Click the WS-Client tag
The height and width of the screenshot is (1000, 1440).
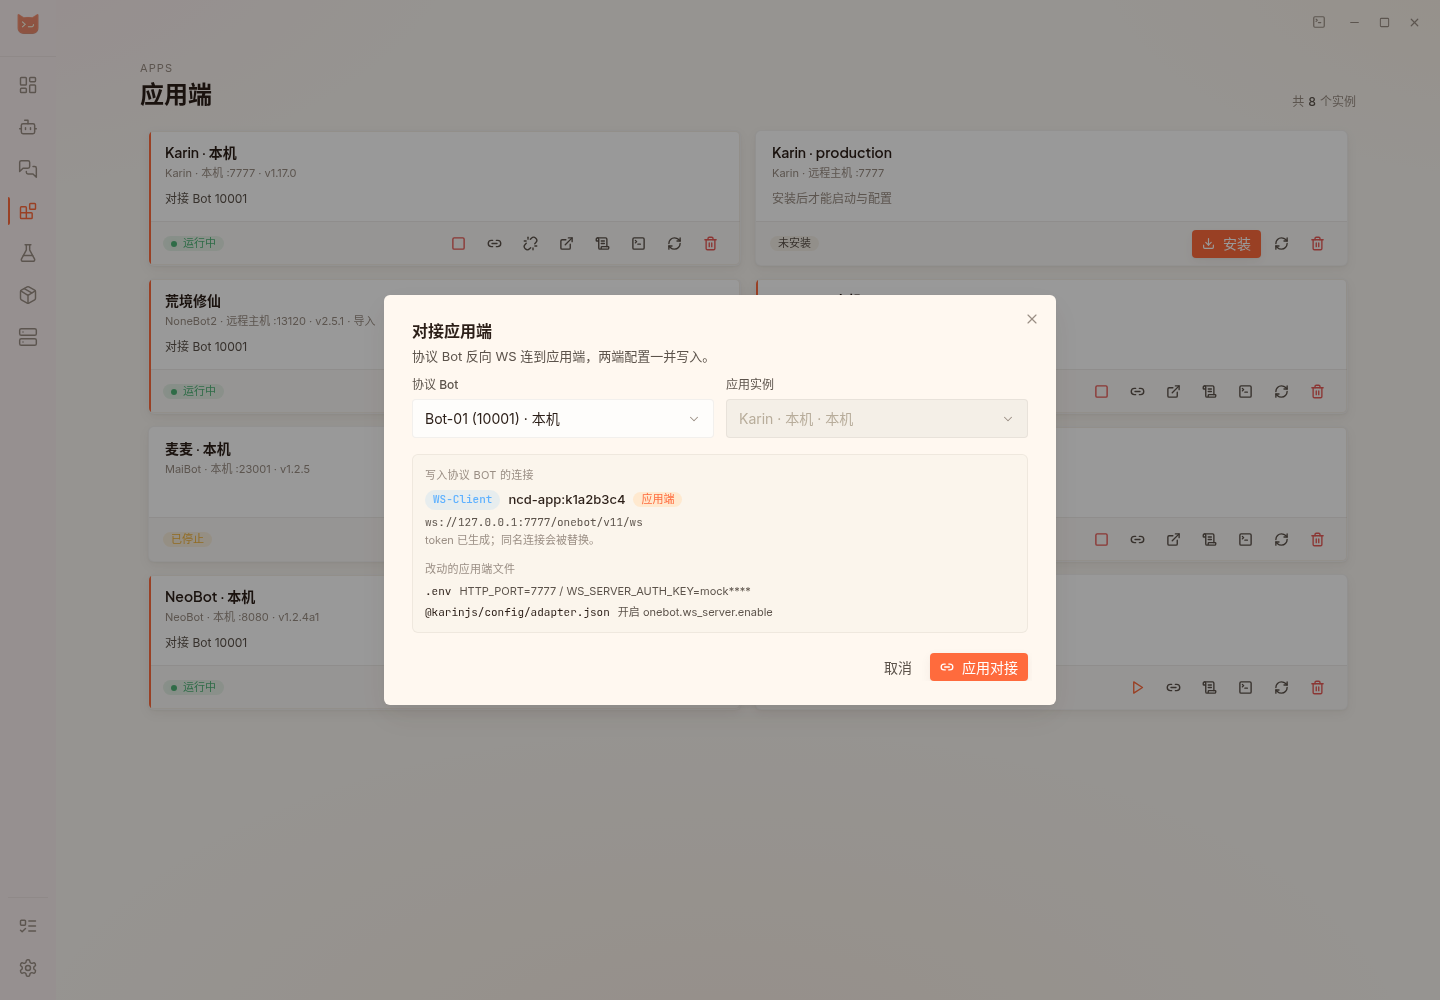coord(462,499)
